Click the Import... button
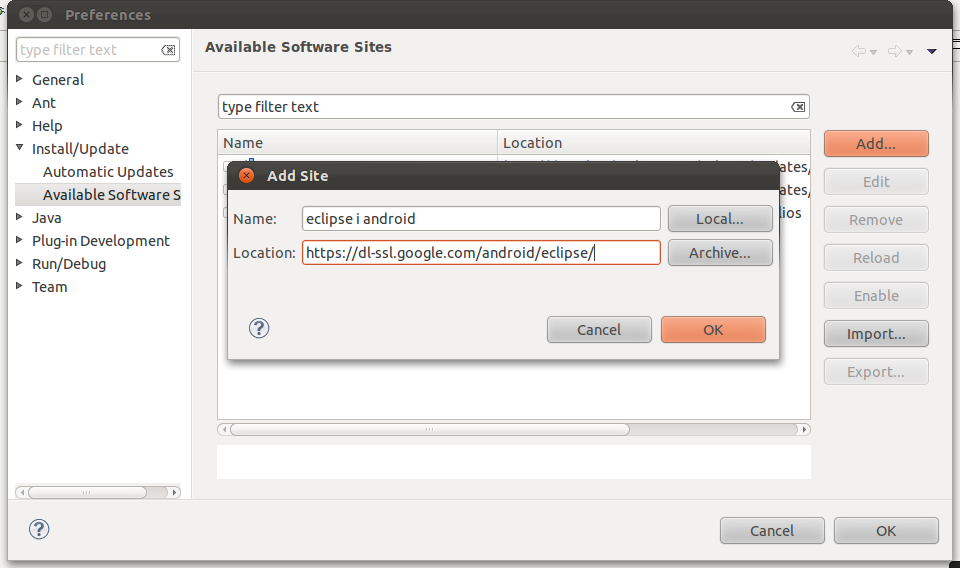The height and width of the screenshot is (568, 960). click(x=876, y=334)
